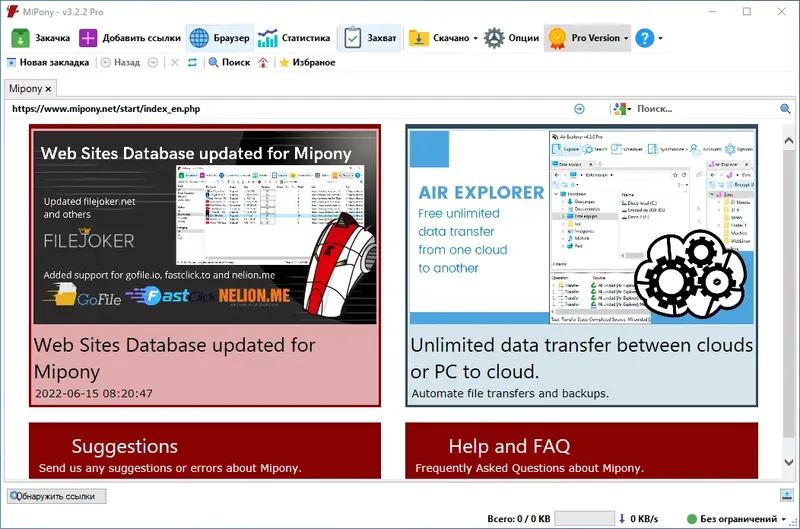Click the forward navigation arrow icon
The height and width of the screenshot is (529, 800).
click(153, 63)
